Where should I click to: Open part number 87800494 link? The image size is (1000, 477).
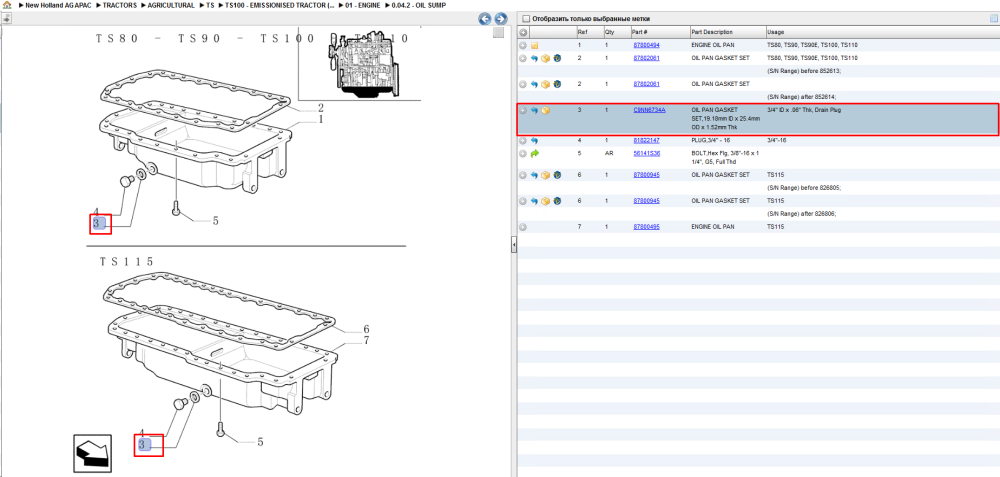(646, 46)
